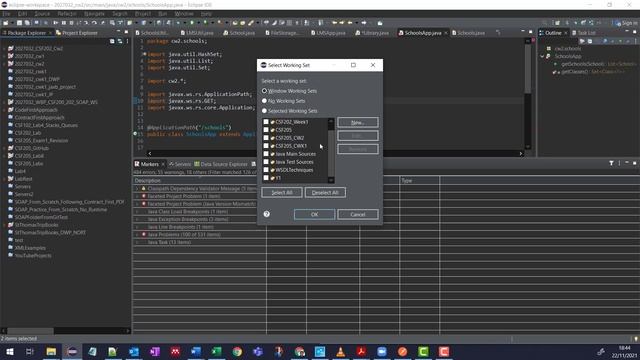Choose No Working Sets radio option
Viewport: 640px width, 360px height.
[x=264, y=100]
